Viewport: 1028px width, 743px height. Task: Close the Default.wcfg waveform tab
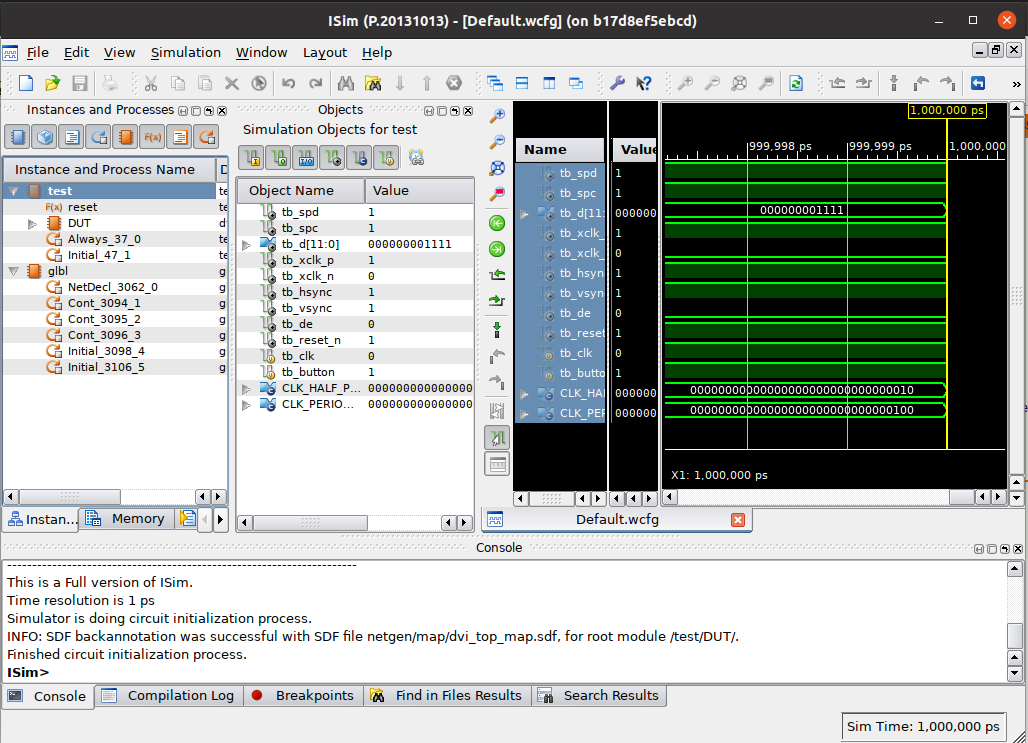[738, 519]
